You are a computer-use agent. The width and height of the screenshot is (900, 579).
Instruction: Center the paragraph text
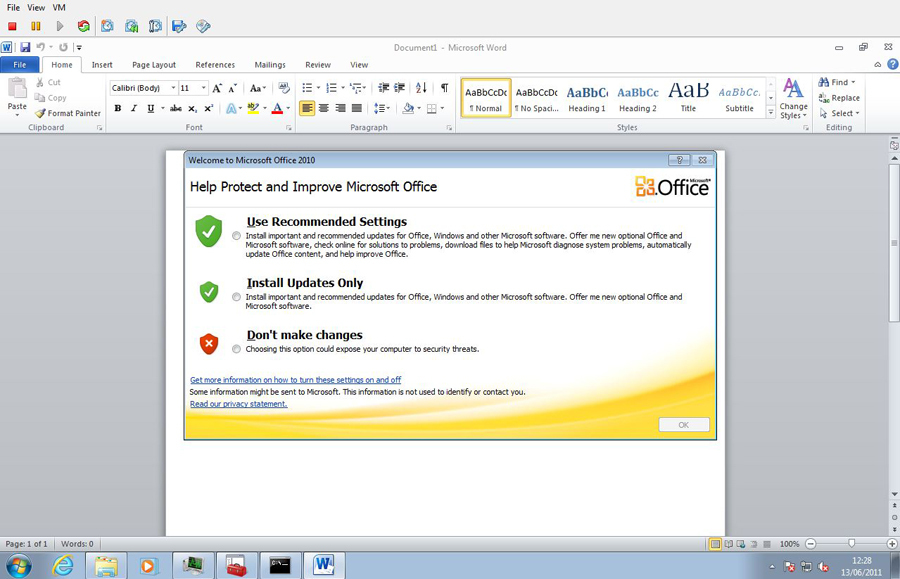[x=324, y=108]
